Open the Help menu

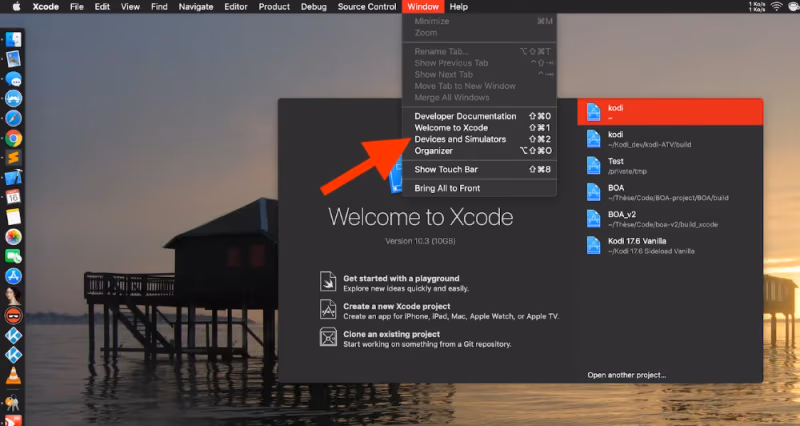[458, 7]
